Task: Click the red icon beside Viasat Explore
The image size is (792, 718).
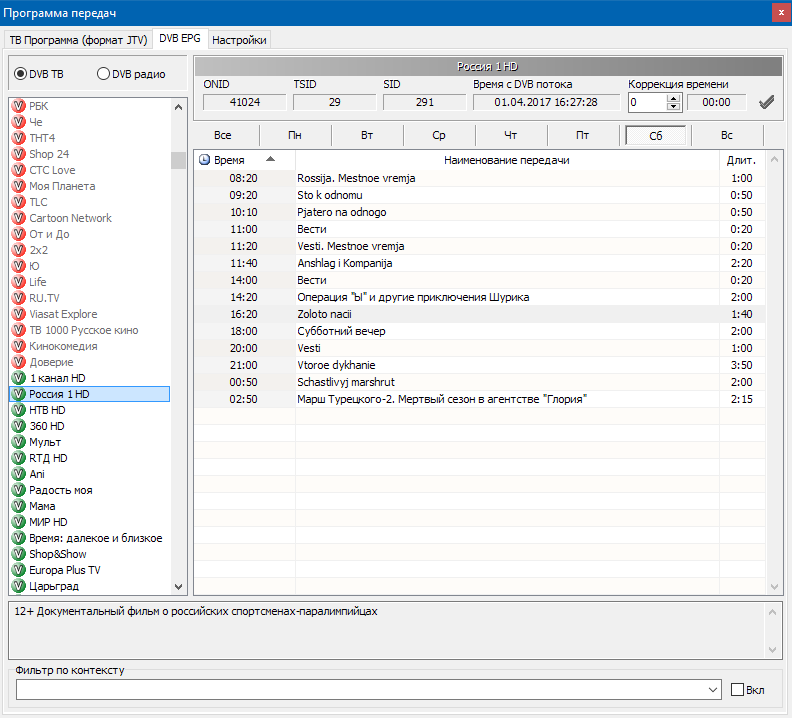Action: pyautogui.click(x=18, y=314)
